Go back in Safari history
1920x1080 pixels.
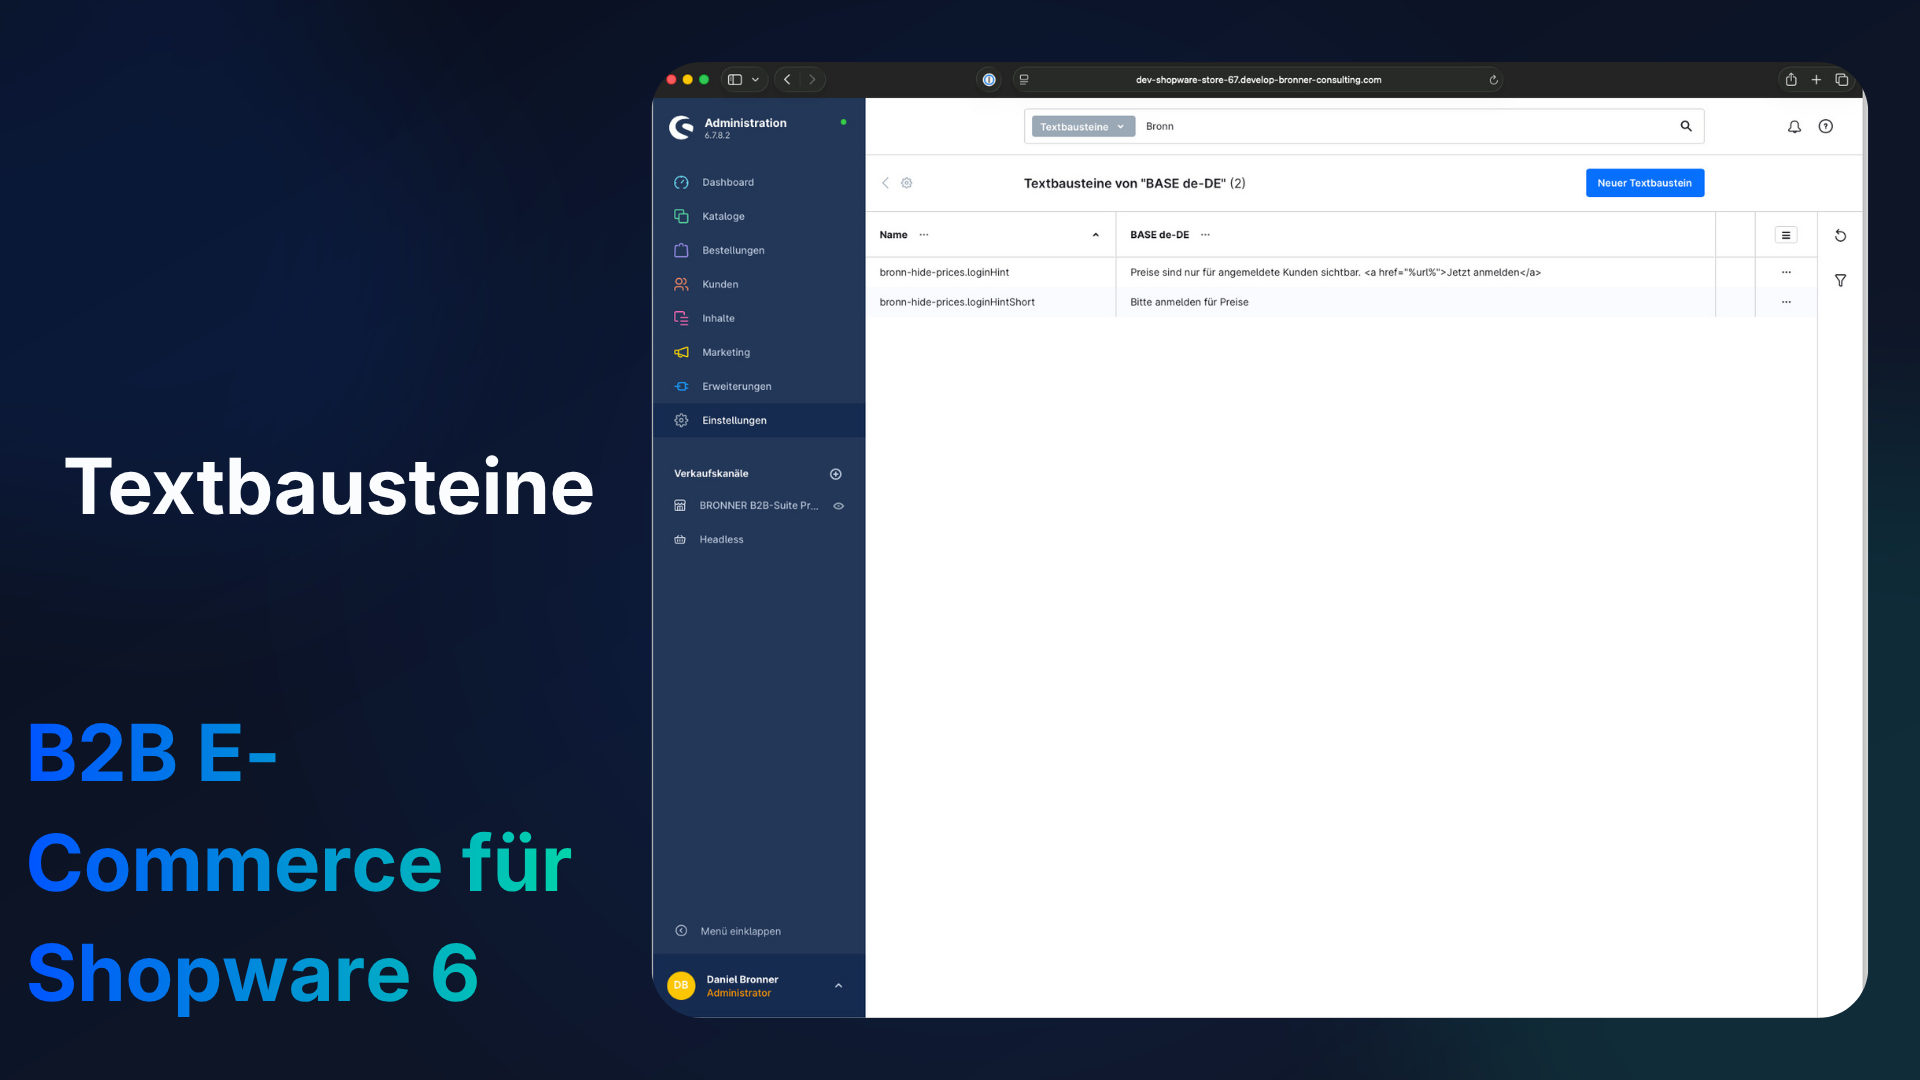click(x=787, y=80)
